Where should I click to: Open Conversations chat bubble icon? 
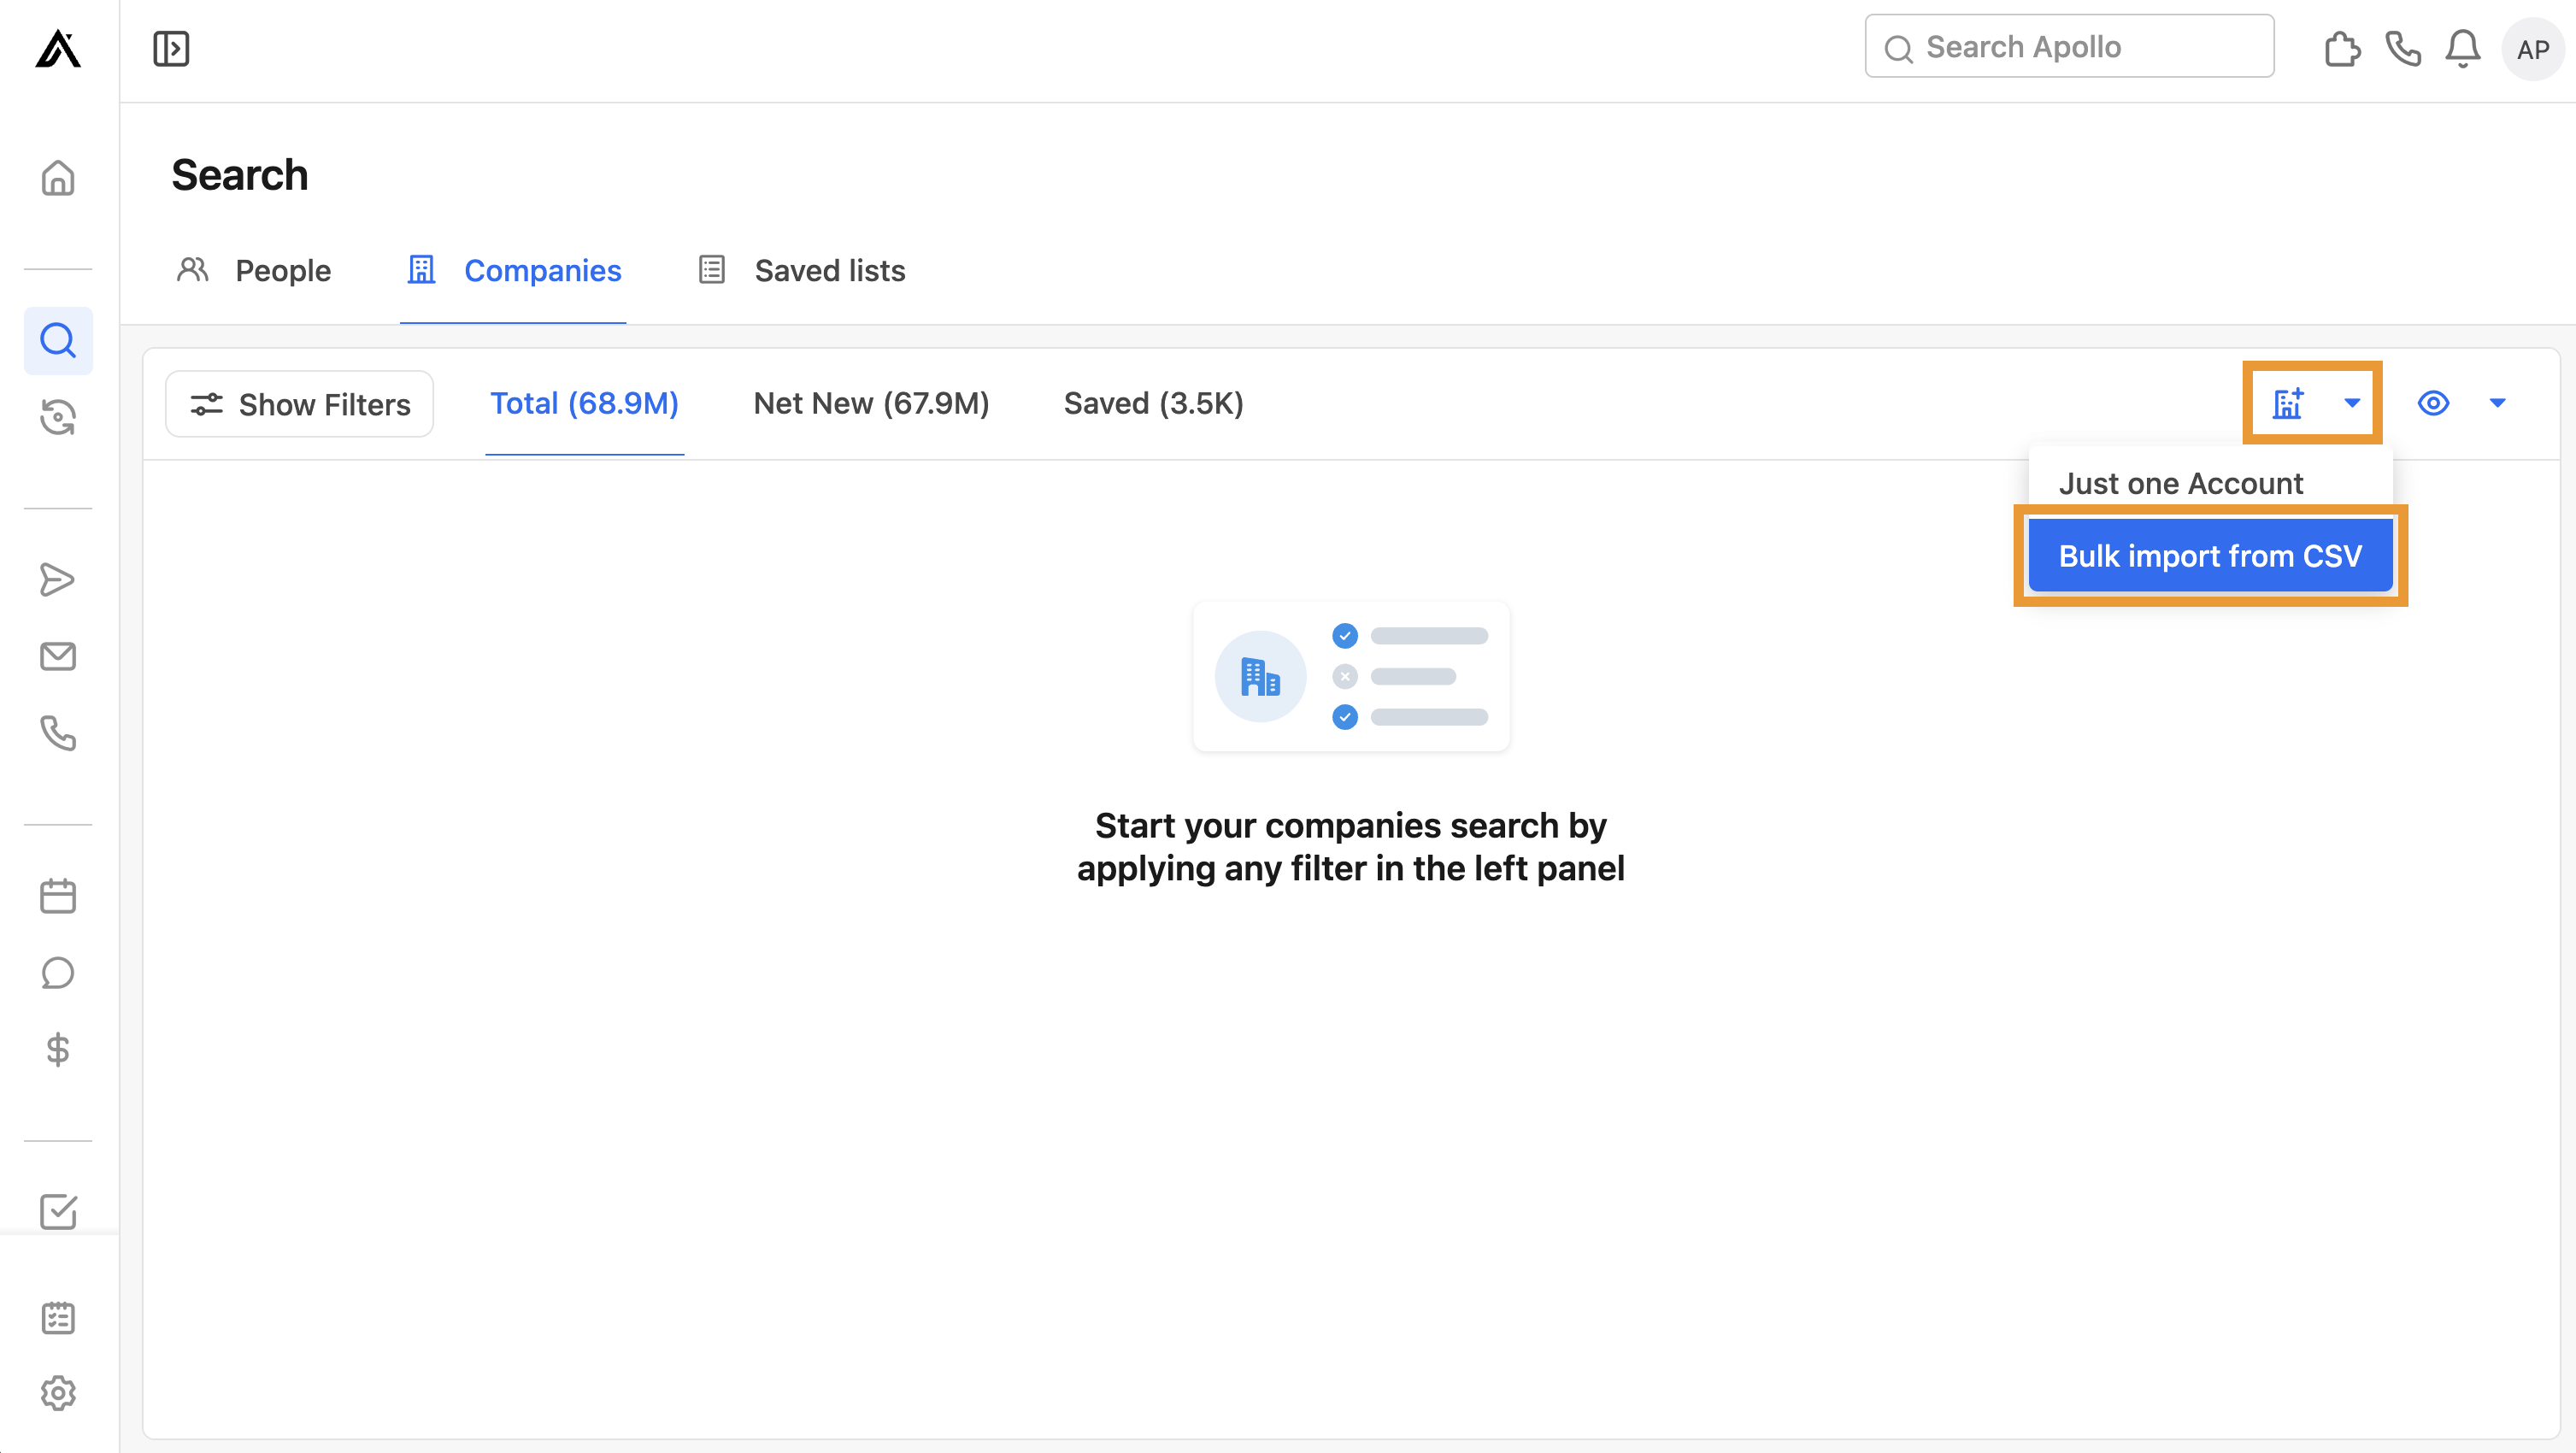(x=57, y=972)
